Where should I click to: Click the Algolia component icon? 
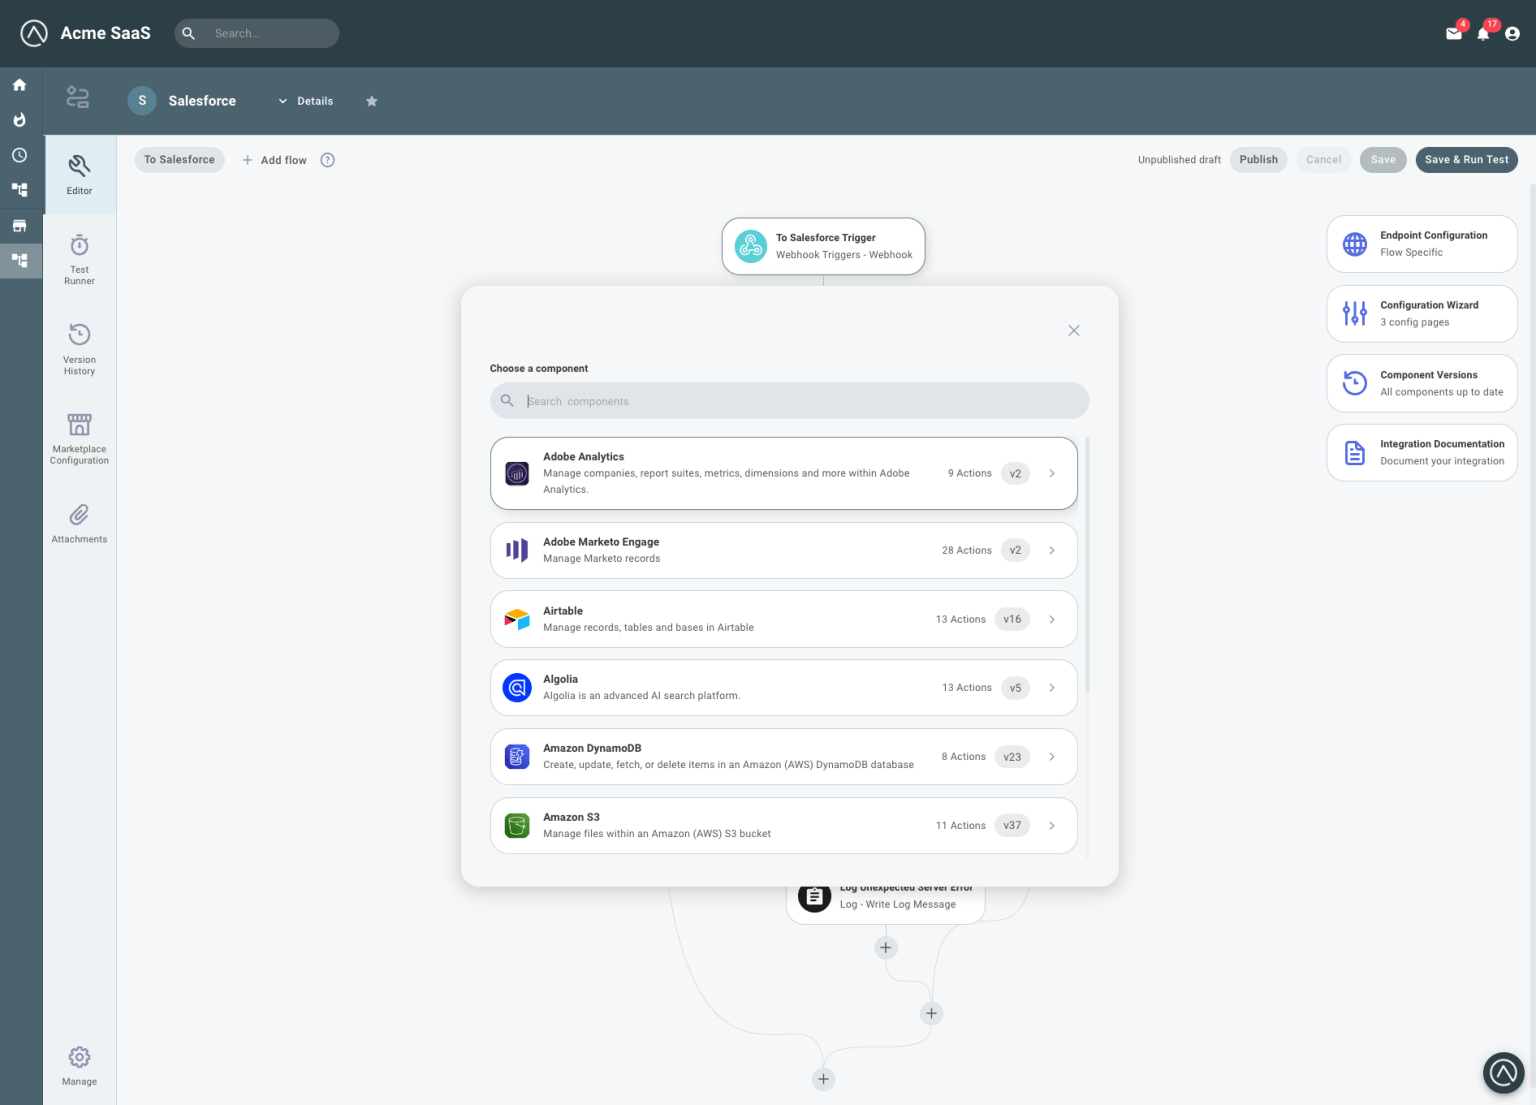(517, 688)
